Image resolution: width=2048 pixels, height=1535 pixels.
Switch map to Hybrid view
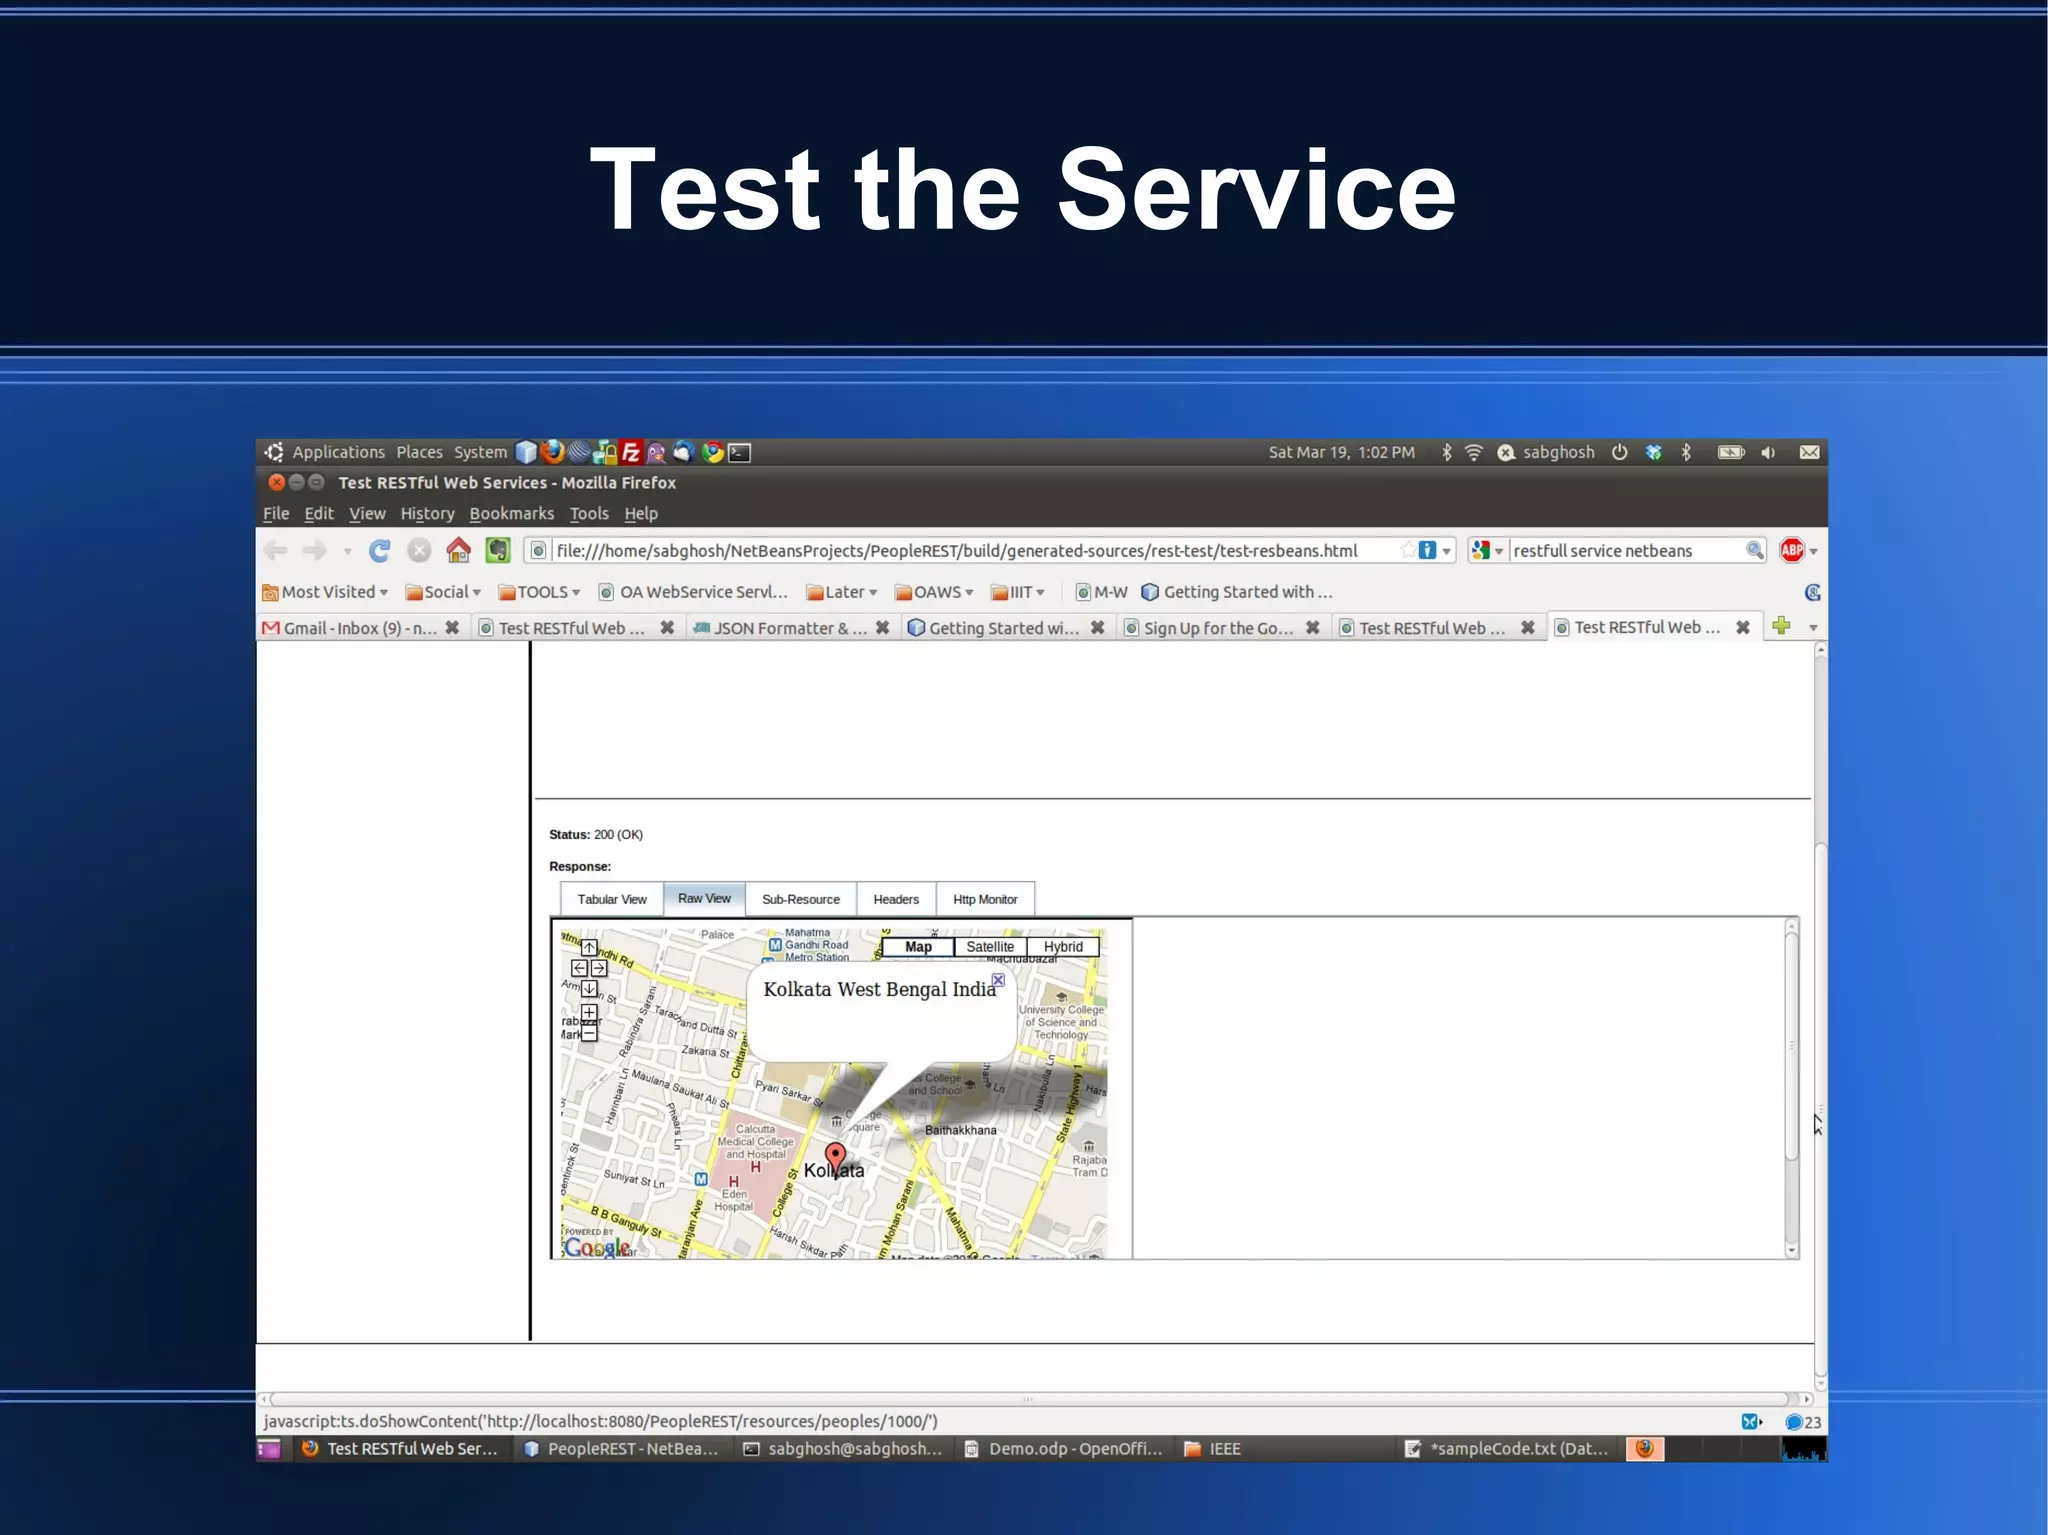coord(1062,947)
